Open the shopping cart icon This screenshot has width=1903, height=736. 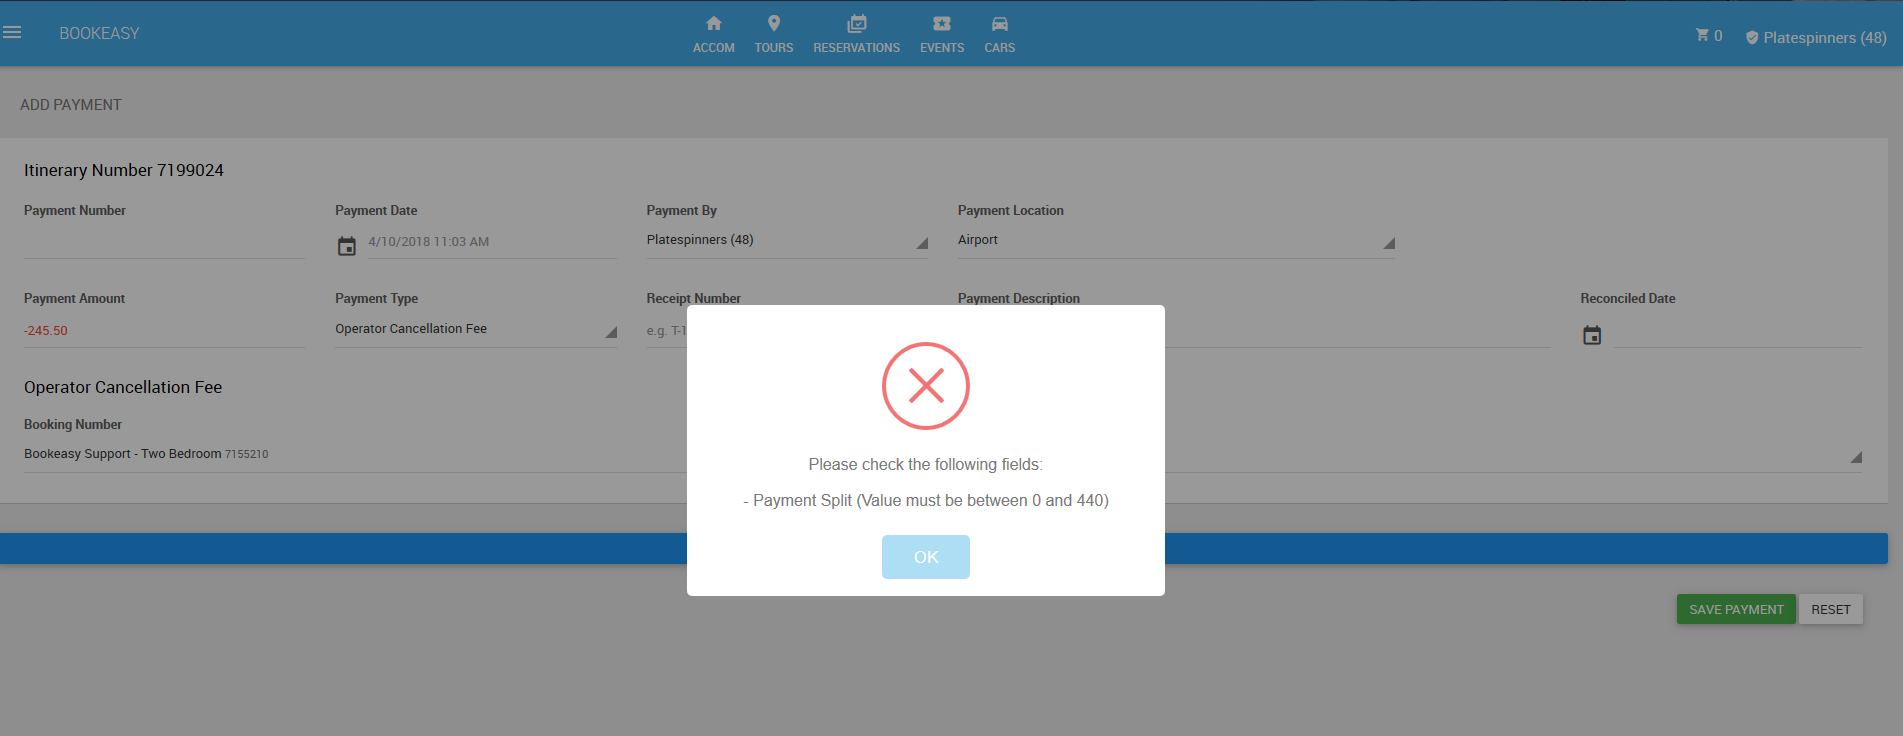pyautogui.click(x=1702, y=35)
